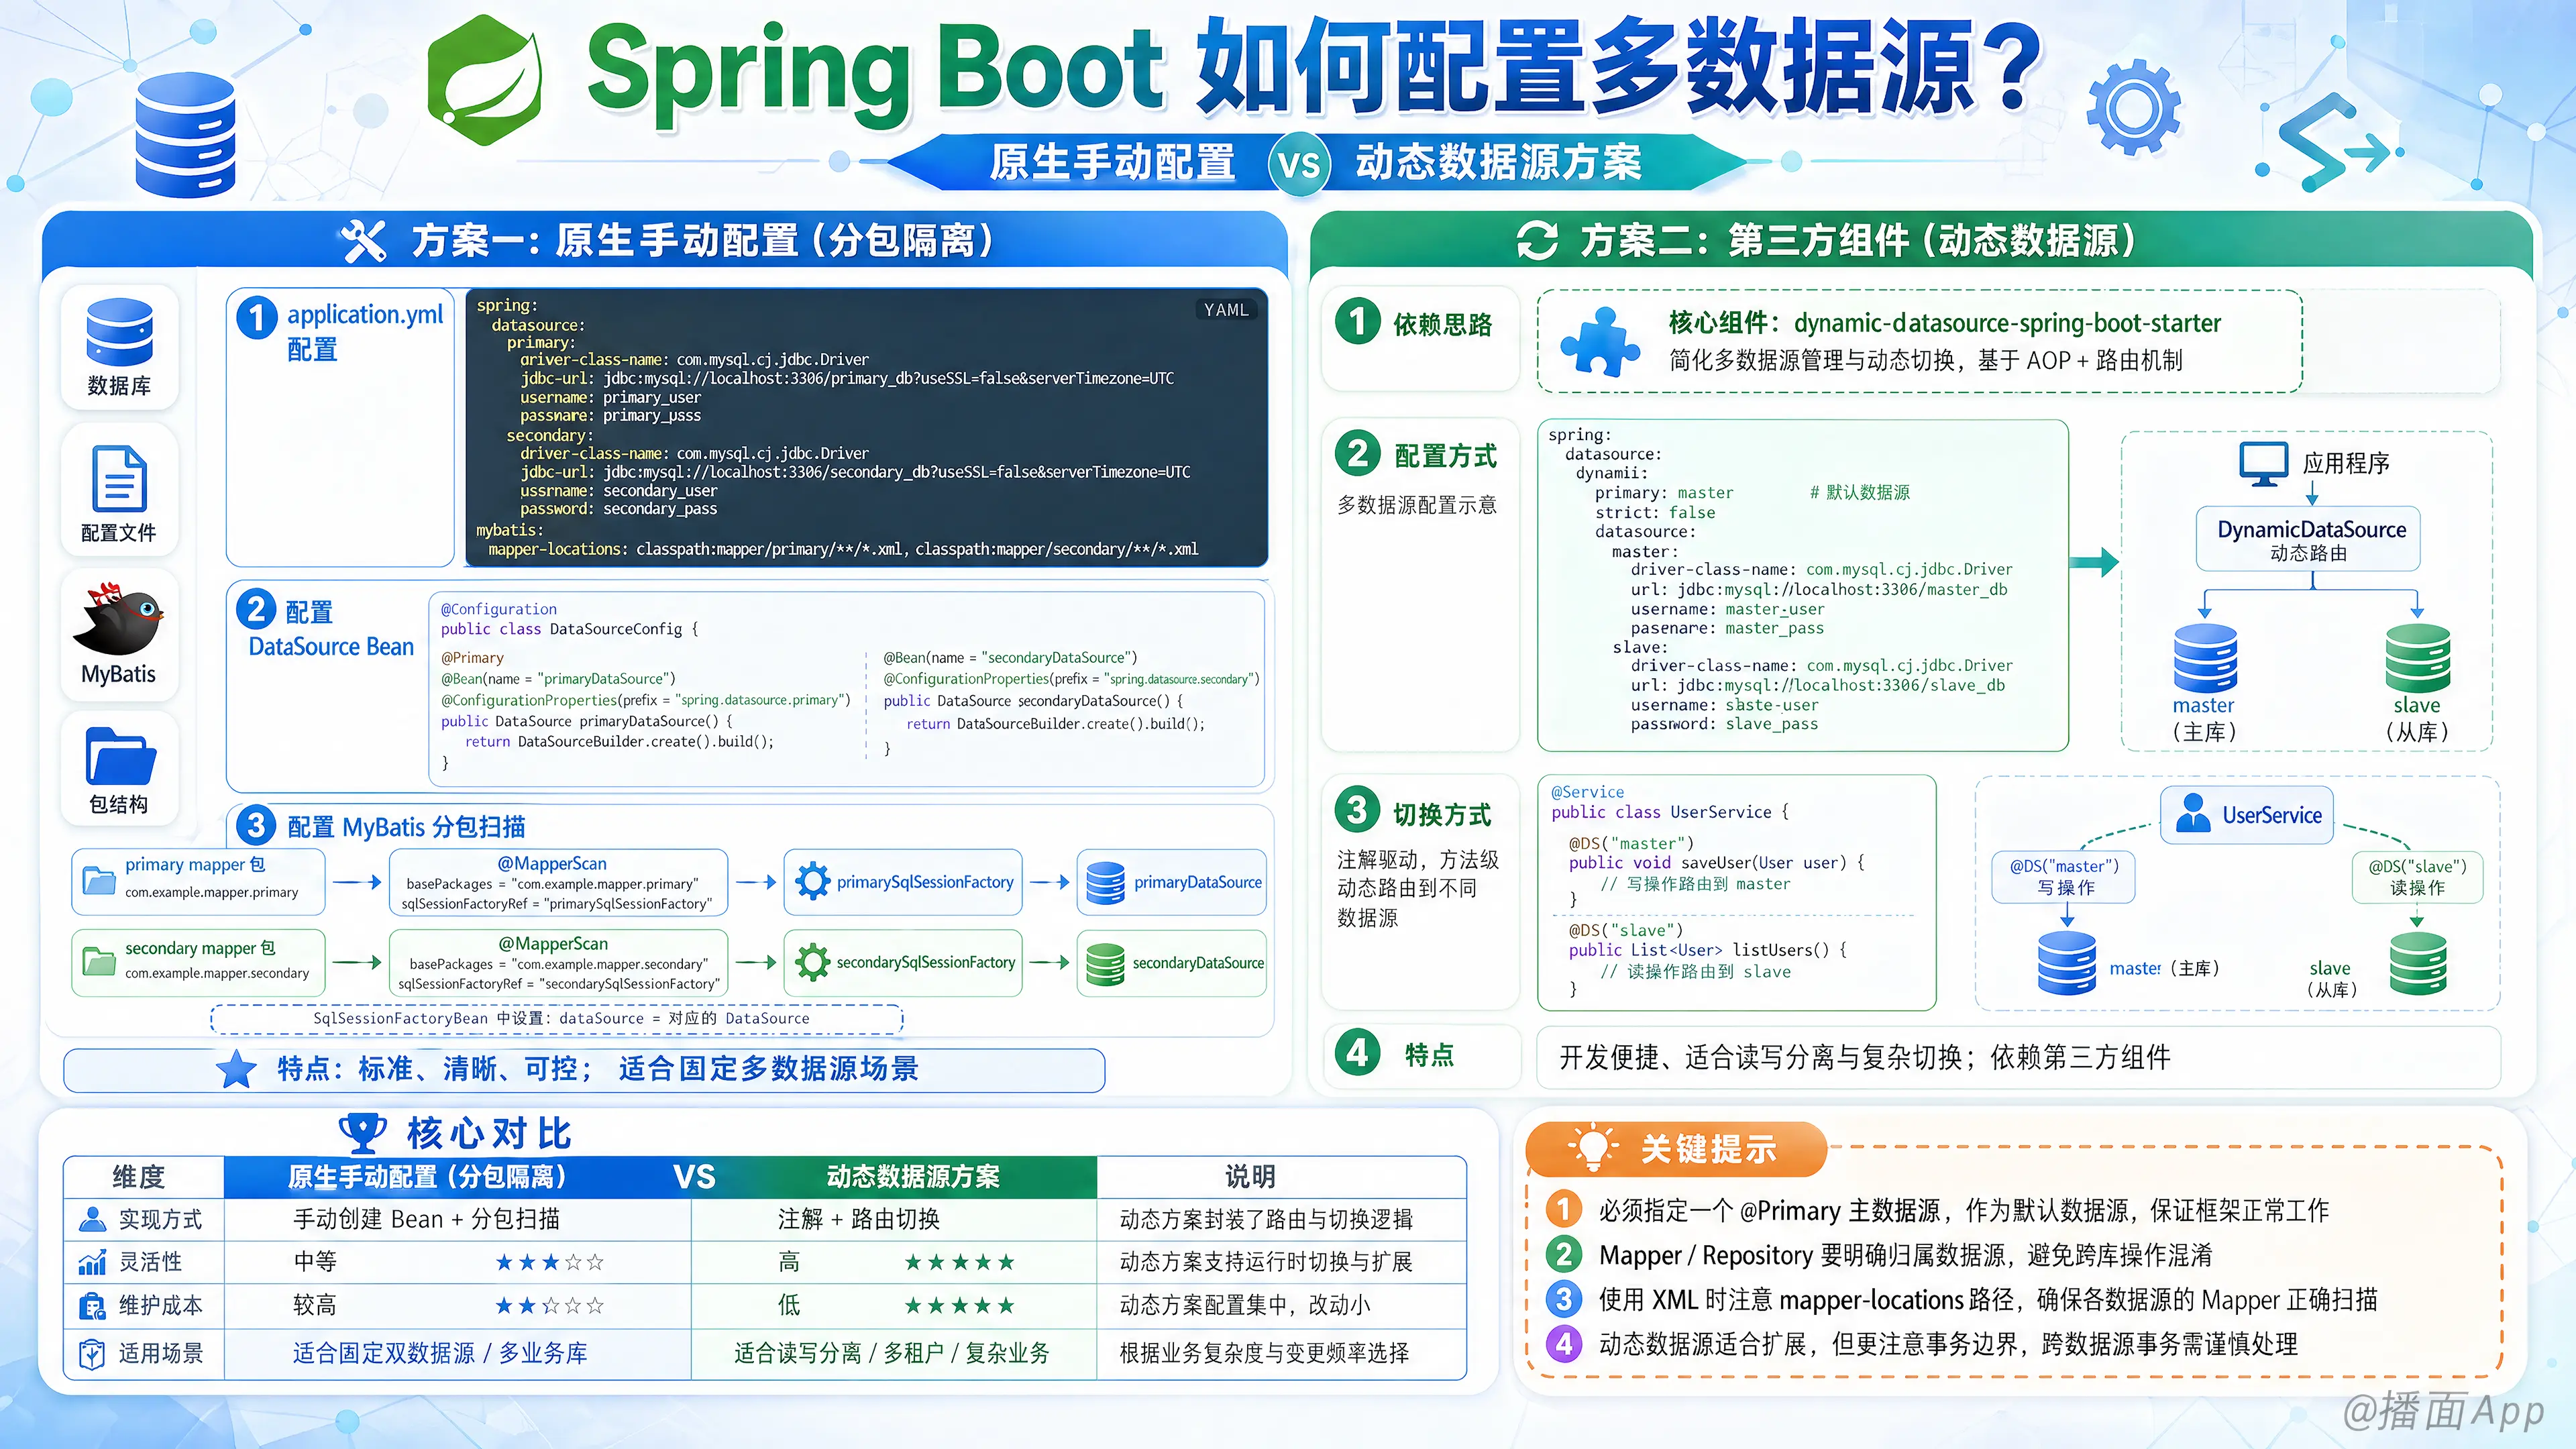Click the '配置 MyBatis 分包扫描' heading

point(406,827)
